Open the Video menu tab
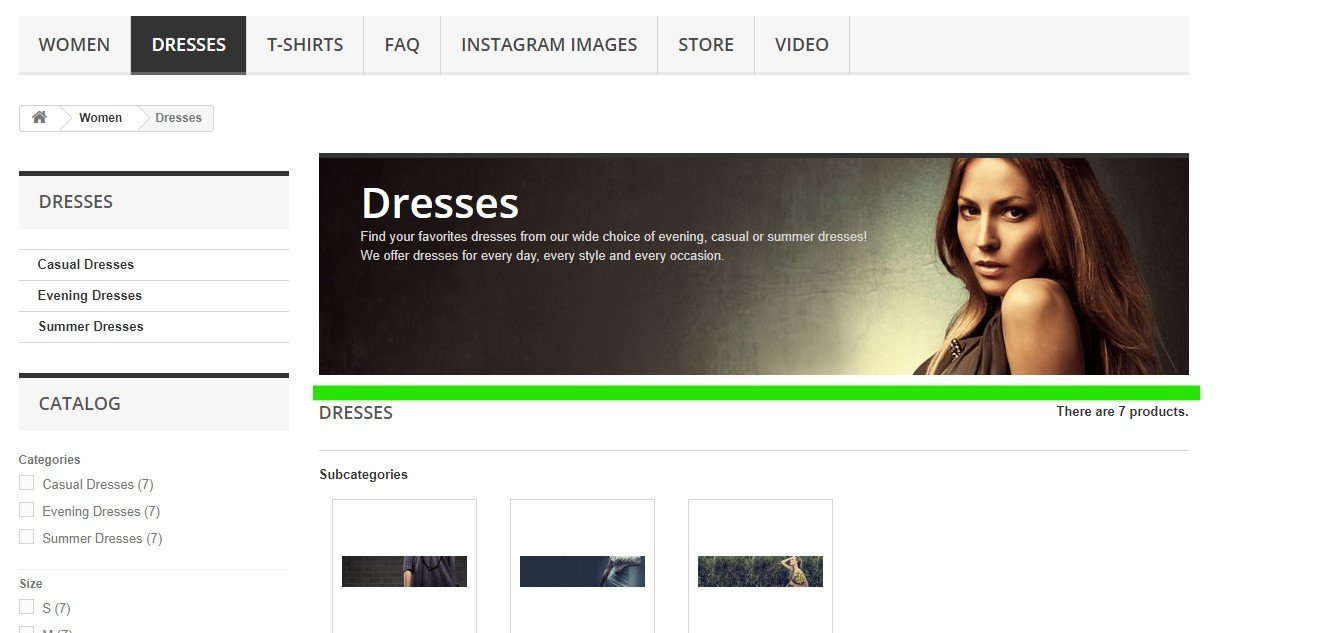This screenshot has height=633, width=1342. (802, 45)
